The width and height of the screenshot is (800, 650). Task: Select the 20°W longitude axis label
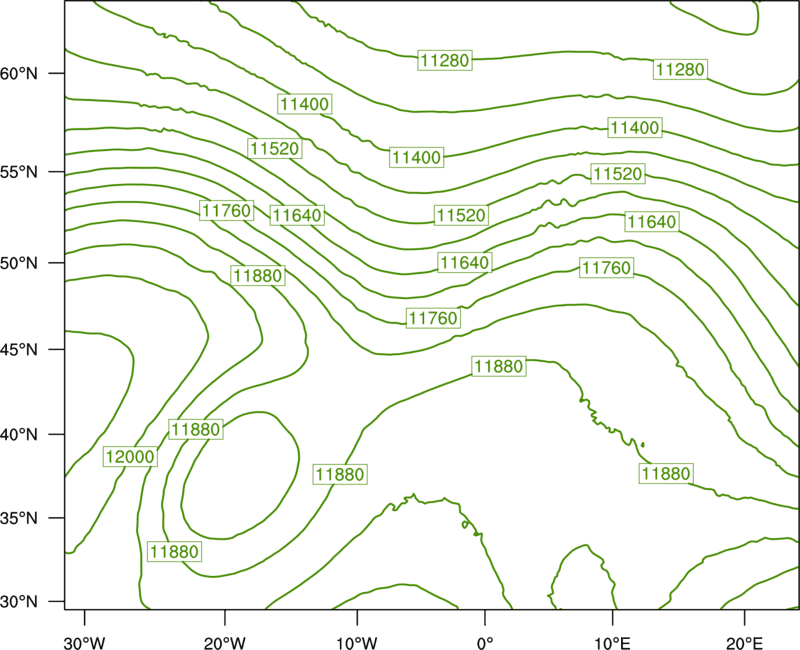(x=224, y=643)
